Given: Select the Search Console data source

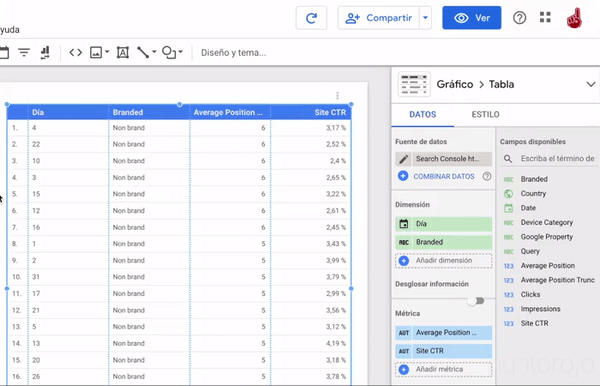Looking at the screenshot, I should click(452, 159).
